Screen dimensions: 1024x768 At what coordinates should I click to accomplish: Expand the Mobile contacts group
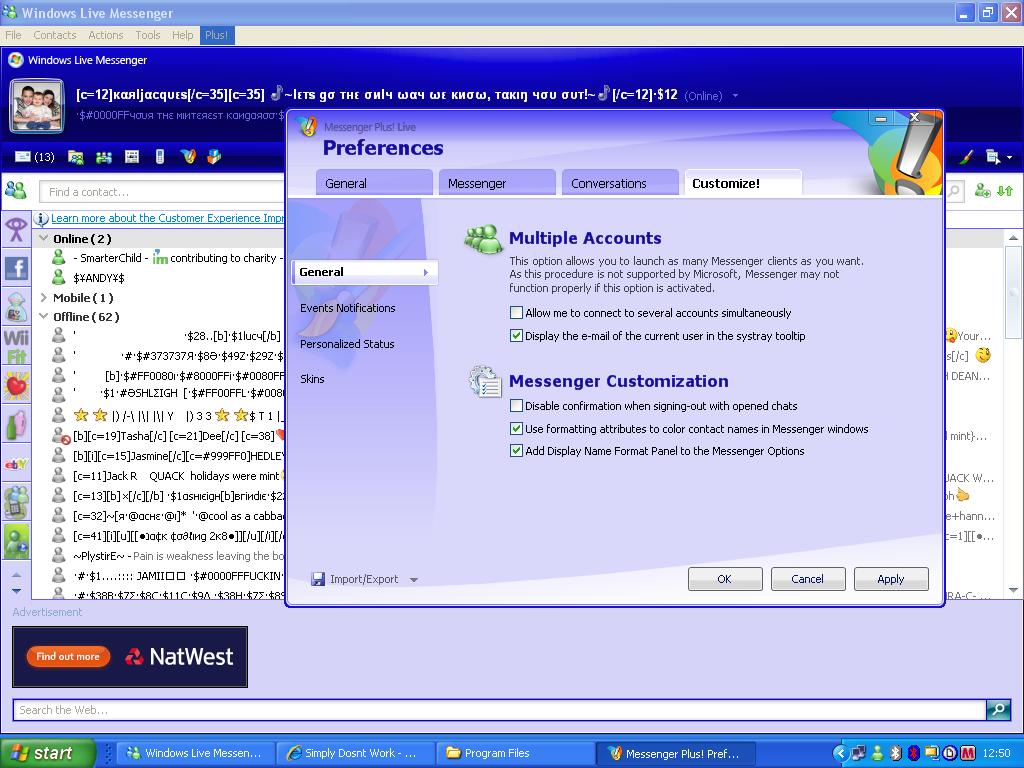[x=44, y=298]
